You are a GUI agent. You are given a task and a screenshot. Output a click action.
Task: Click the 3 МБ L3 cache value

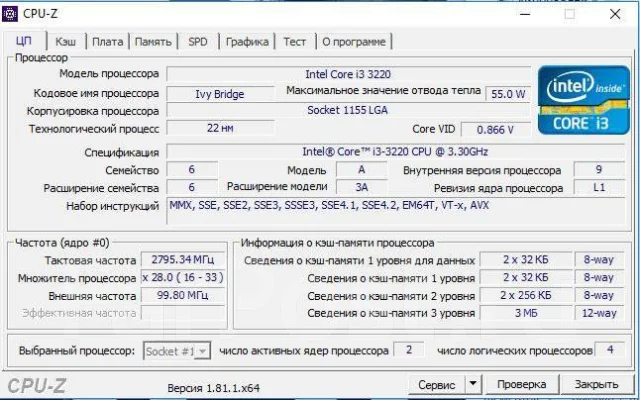pyautogui.click(x=525, y=313)
